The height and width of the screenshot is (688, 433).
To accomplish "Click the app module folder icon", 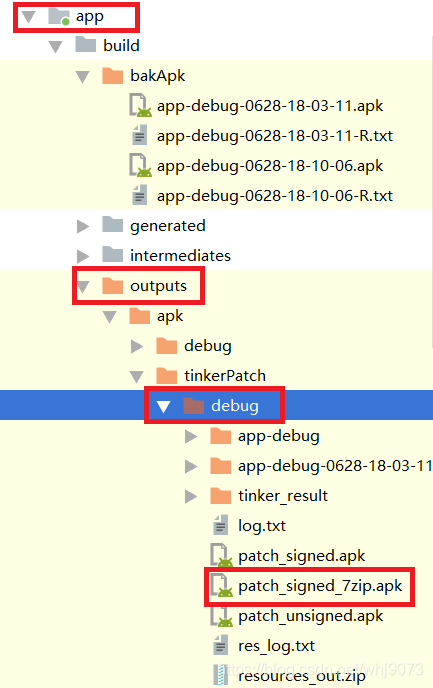I will pyautogui.click(x=59, y=16).
